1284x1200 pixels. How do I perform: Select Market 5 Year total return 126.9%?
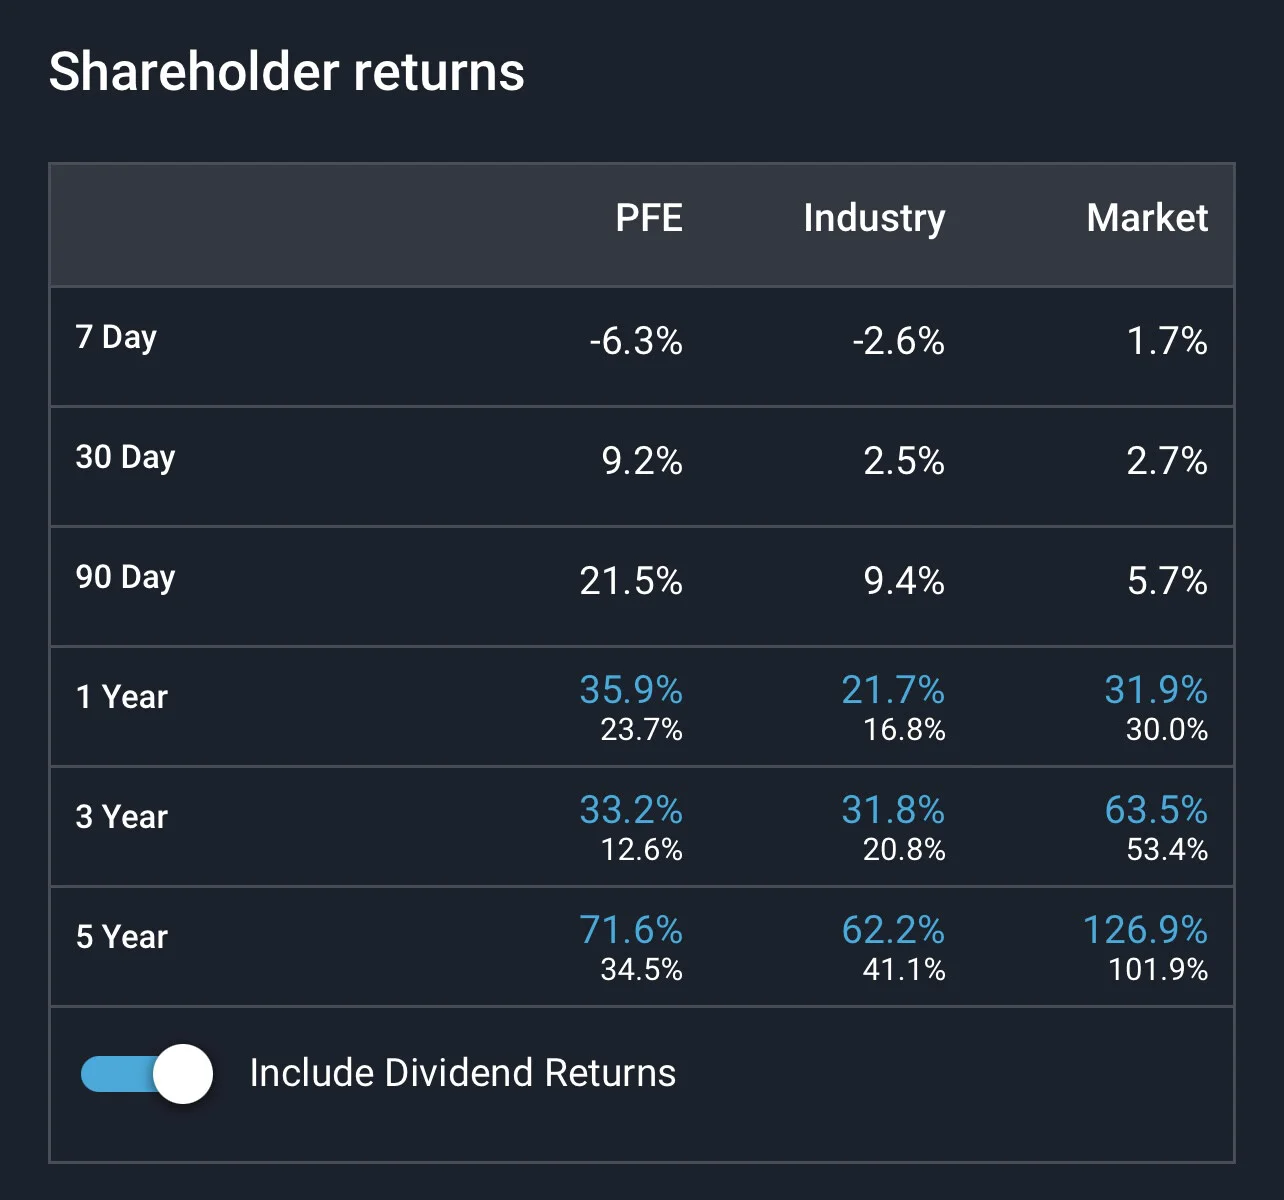(1146, 930)
